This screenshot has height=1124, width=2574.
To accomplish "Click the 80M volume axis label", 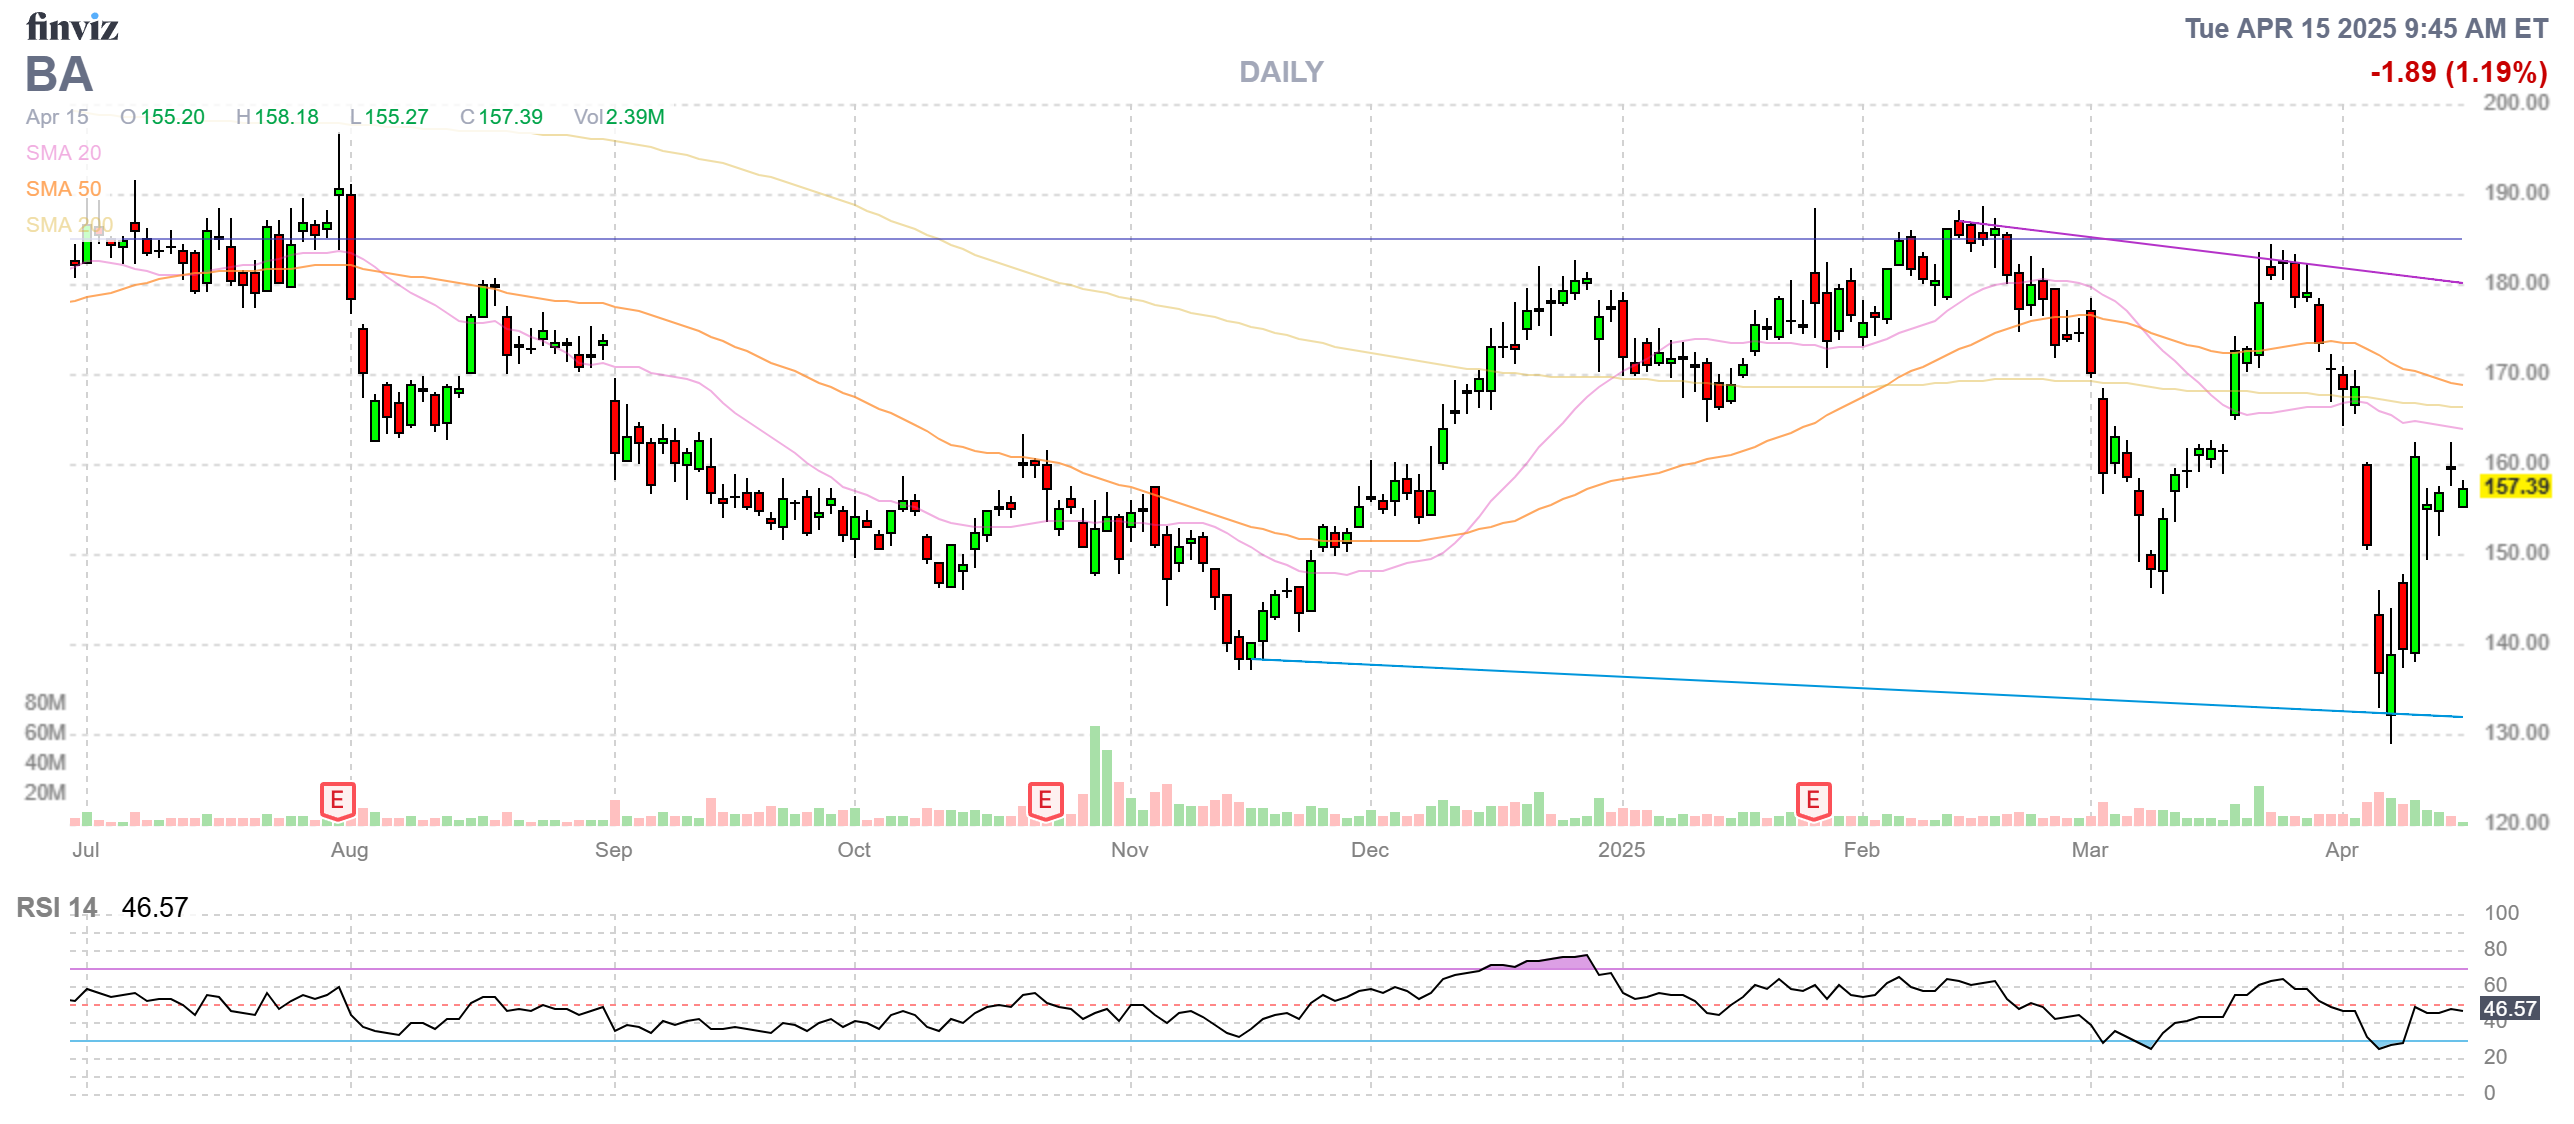I will pyautogui.click(x=45, y=702).
